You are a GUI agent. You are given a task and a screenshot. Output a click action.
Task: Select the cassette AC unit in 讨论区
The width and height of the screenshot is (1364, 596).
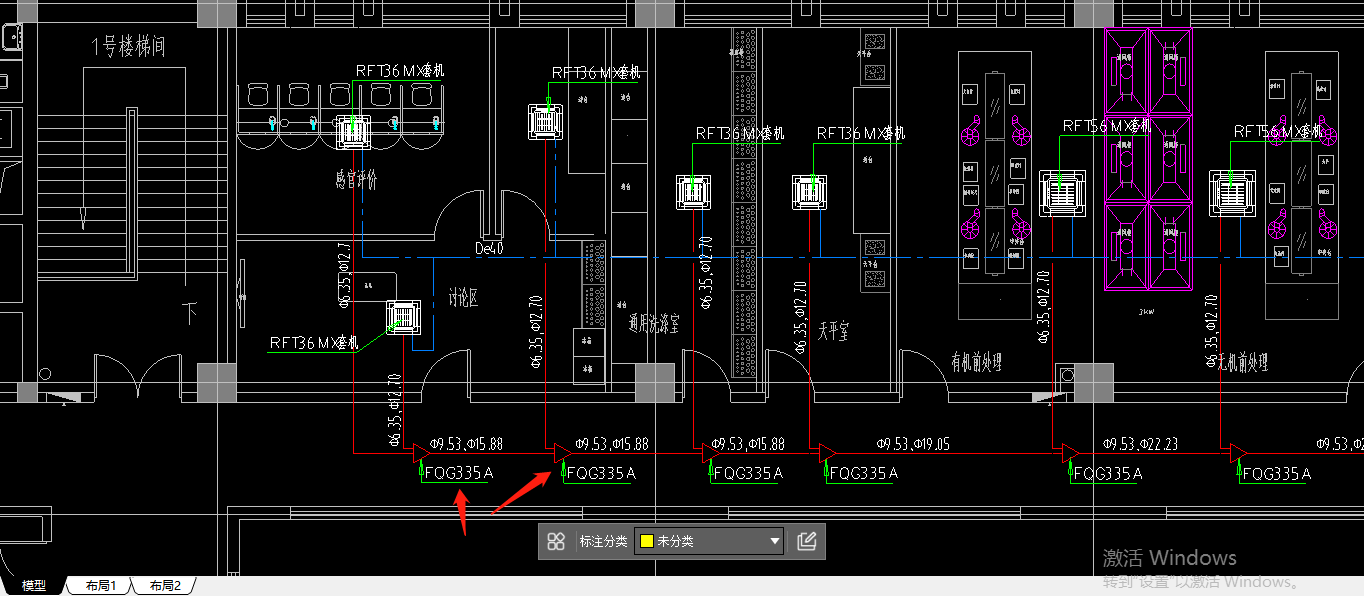(x=404, y=317)
